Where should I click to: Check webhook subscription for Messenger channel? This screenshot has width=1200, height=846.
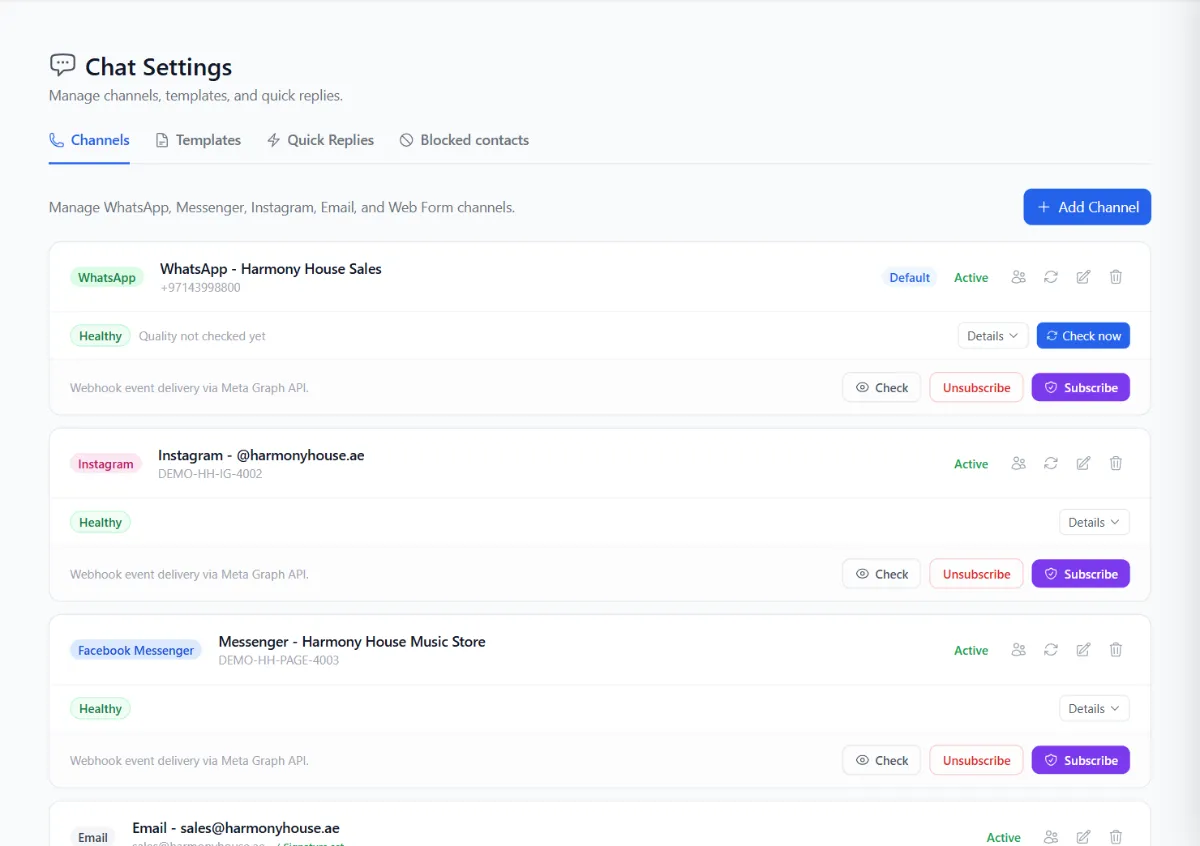tap(881, 760)
